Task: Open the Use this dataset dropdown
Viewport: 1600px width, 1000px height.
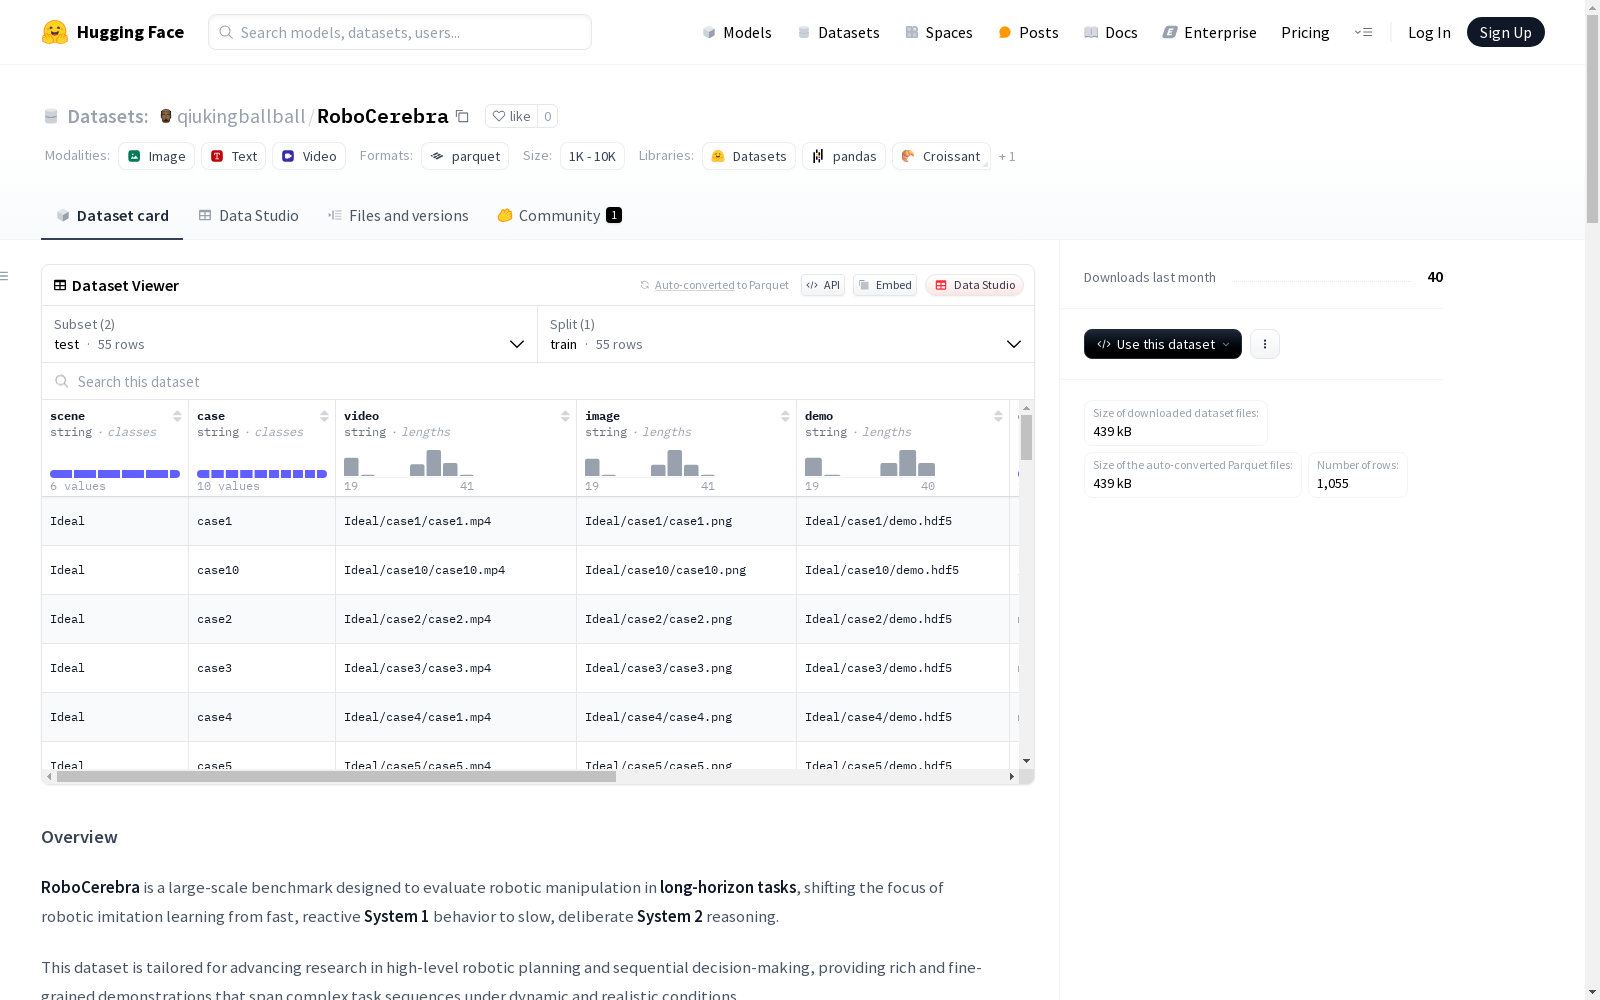Action: (1163, 344)
